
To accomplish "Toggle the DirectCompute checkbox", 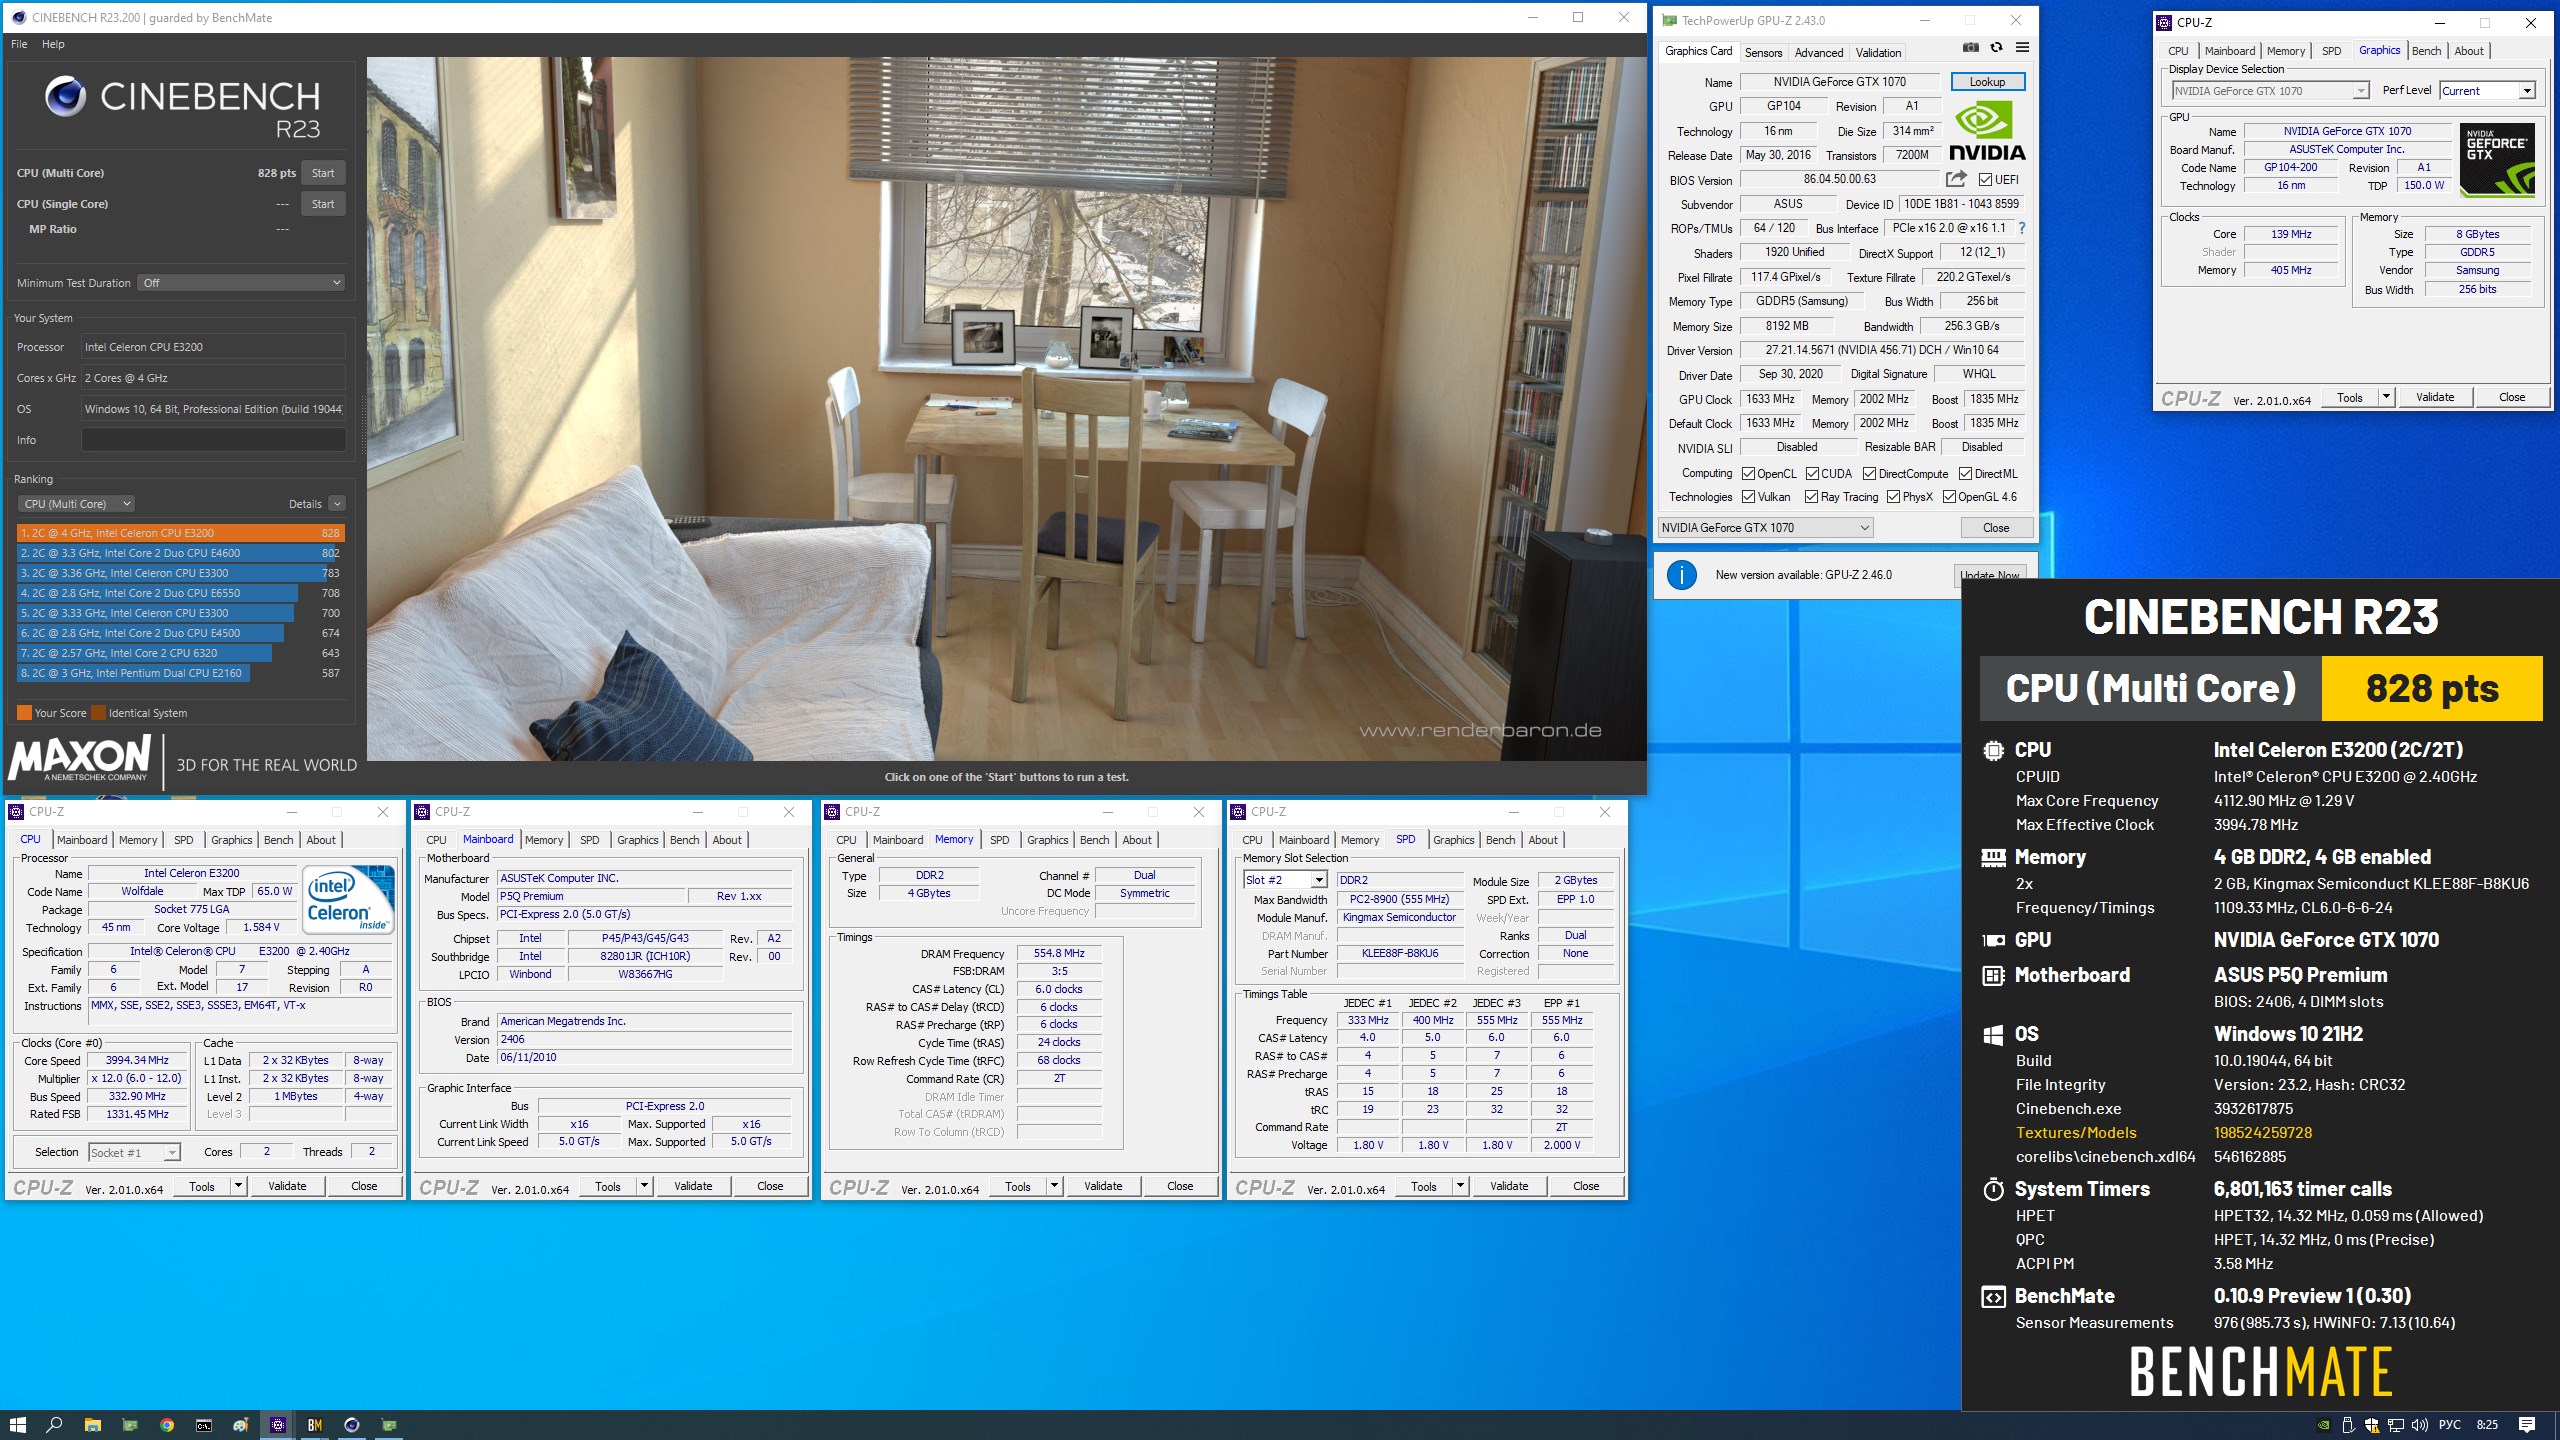I will pos(1869,474).
